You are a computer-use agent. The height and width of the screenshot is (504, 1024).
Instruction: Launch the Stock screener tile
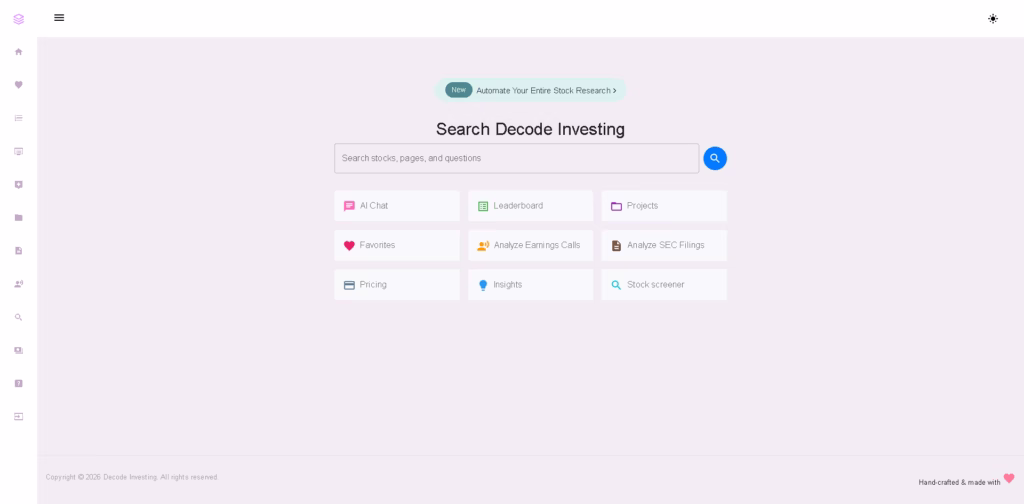tap(664, 285)
